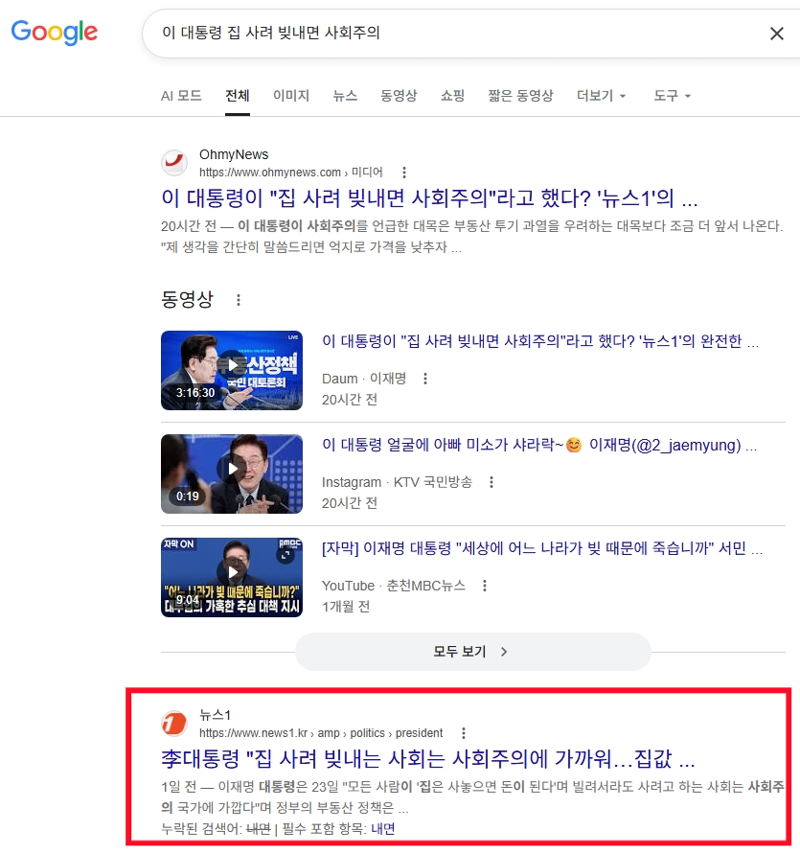Open more options for OhmyNews result
800x854 pixels.
pyautogui.click(x=404, y=173)
